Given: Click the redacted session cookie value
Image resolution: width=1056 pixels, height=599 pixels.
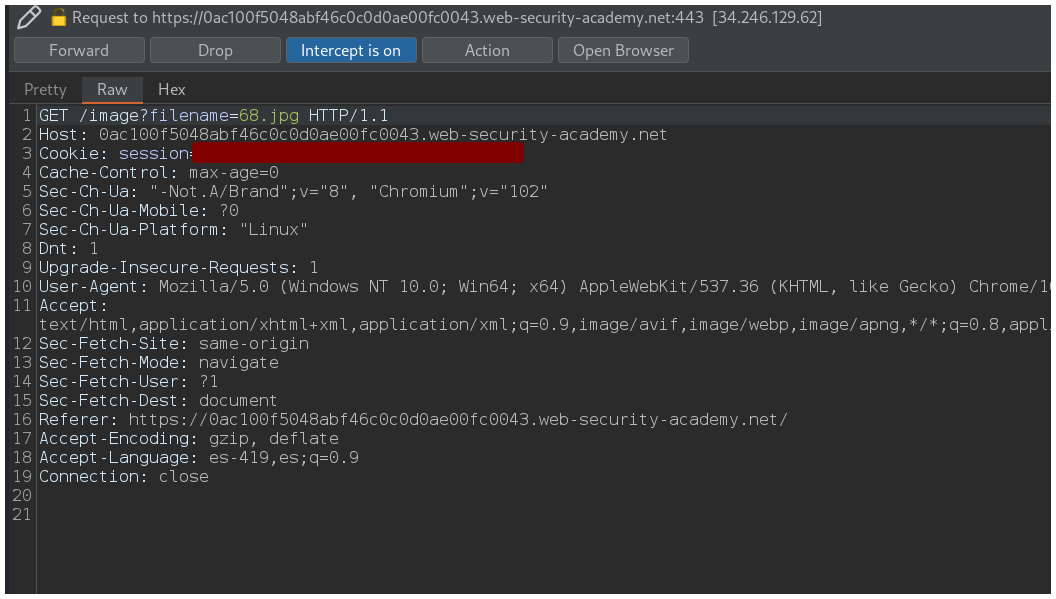Looking at the screenshot, I should click(357, 154).
